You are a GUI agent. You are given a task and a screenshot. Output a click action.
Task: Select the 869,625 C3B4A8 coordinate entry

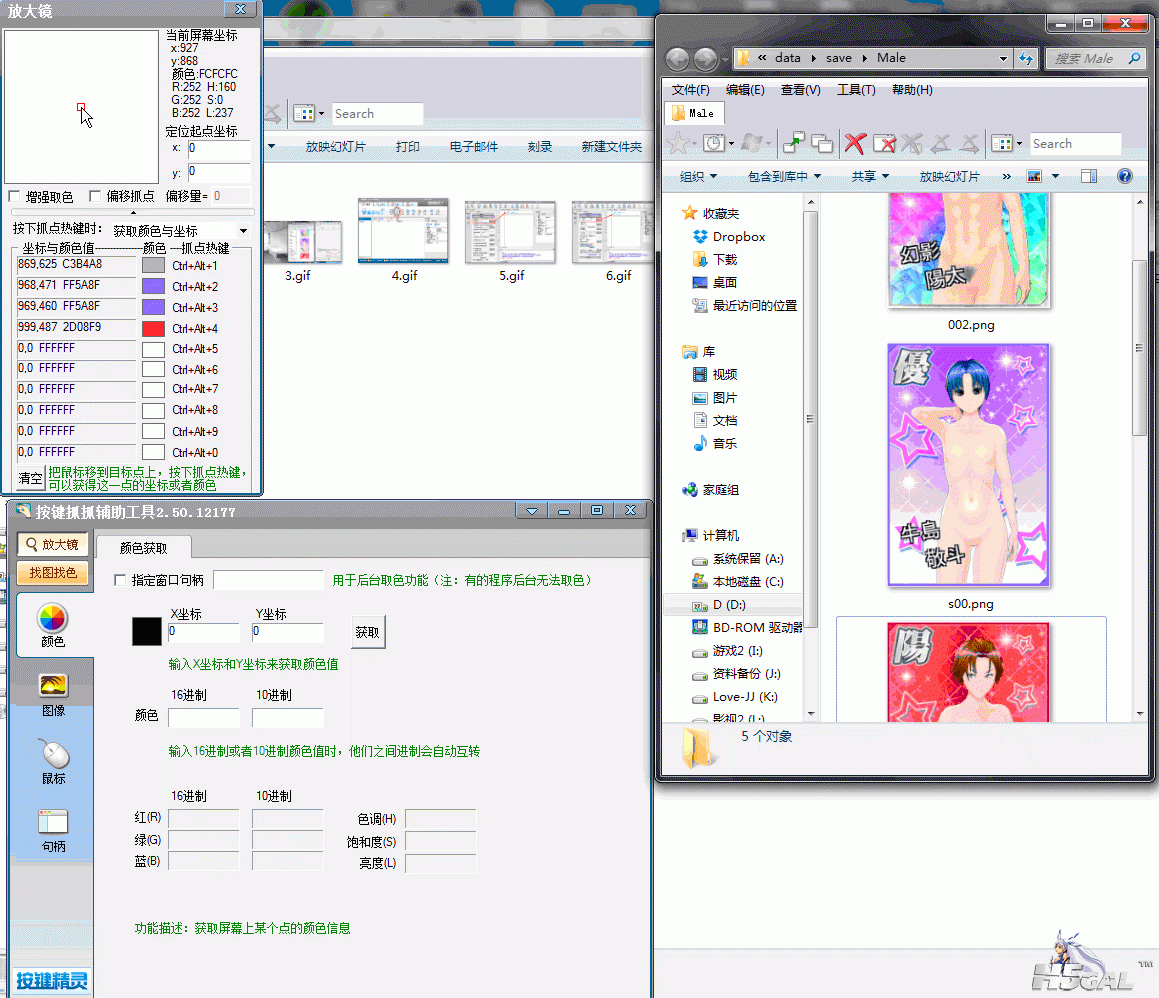75,264
